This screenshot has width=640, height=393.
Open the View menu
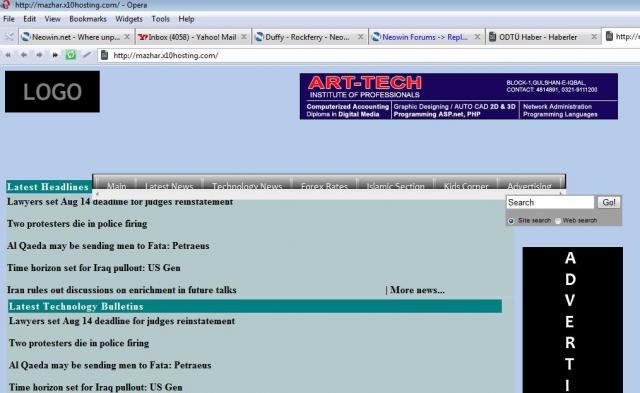pyautogui.click(x=52, y=19)
